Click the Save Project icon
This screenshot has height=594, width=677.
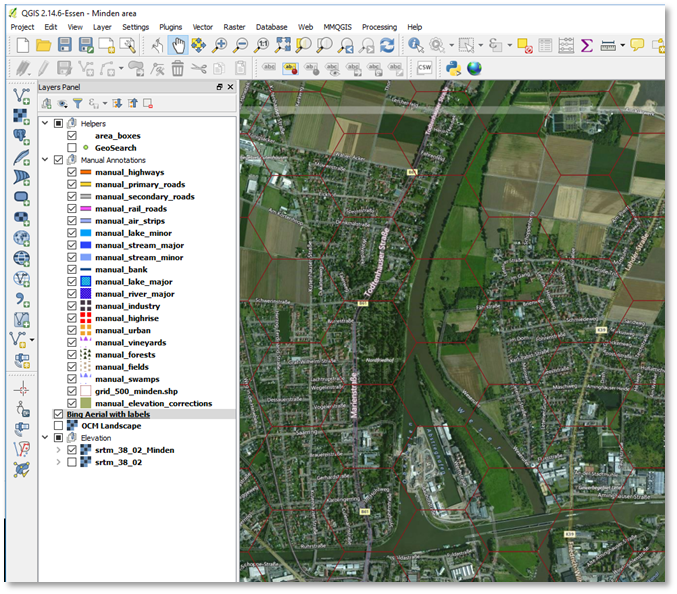point(65,45)
